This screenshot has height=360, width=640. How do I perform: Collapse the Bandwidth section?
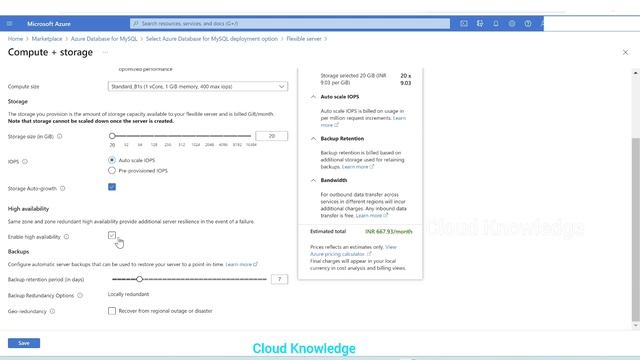(x=313, y=180)
